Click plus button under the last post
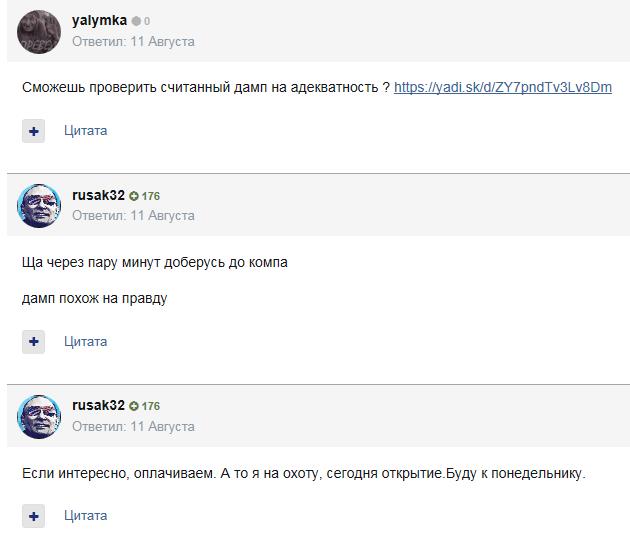630x540 pixels. point(34,517)
